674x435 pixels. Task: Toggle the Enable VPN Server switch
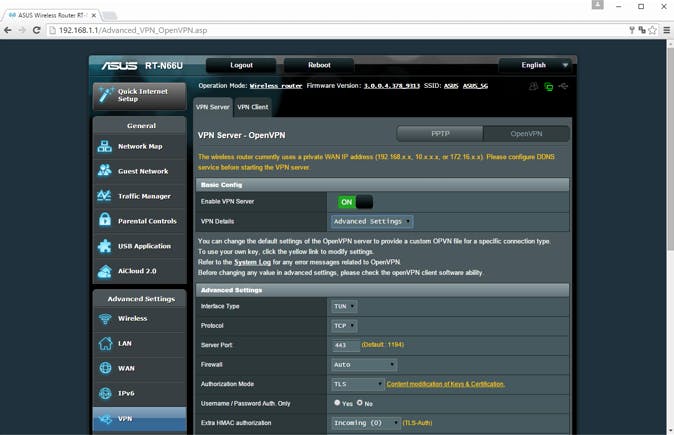(x=355, y=202)
